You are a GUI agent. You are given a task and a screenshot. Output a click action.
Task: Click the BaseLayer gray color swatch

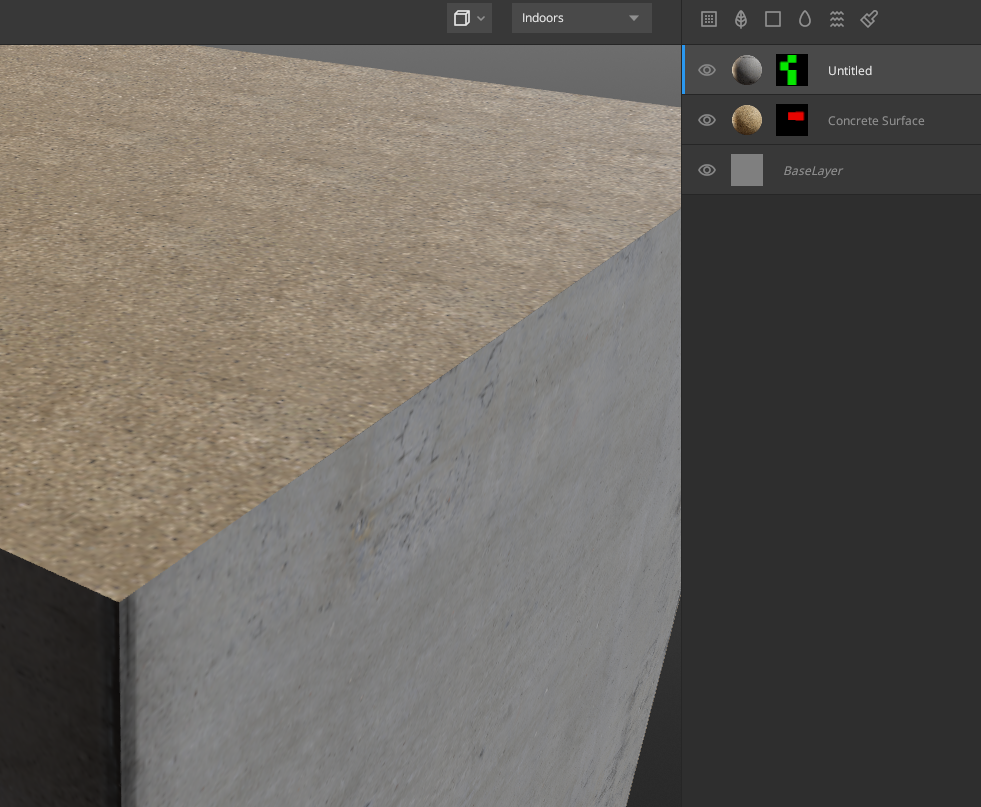747,170
